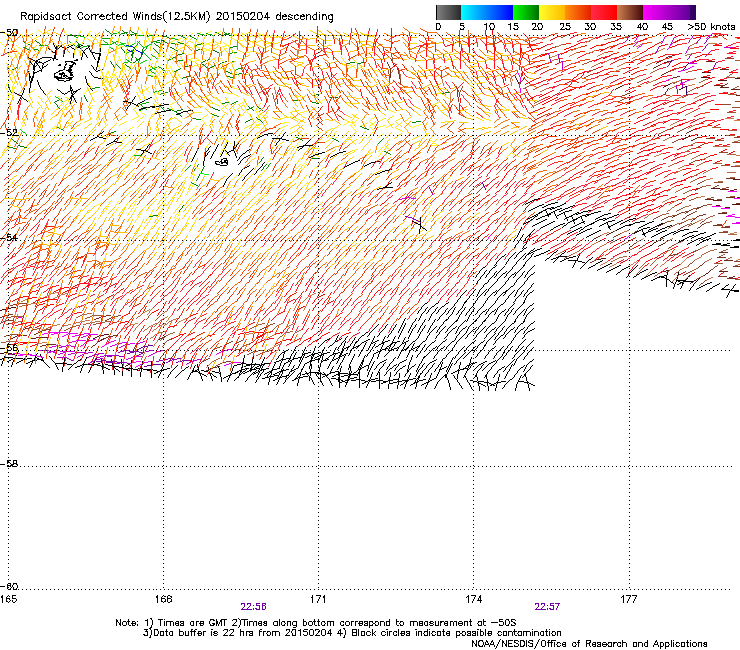Click the magenta-purple 40-50 knots legend segment

tap(669, 12)
